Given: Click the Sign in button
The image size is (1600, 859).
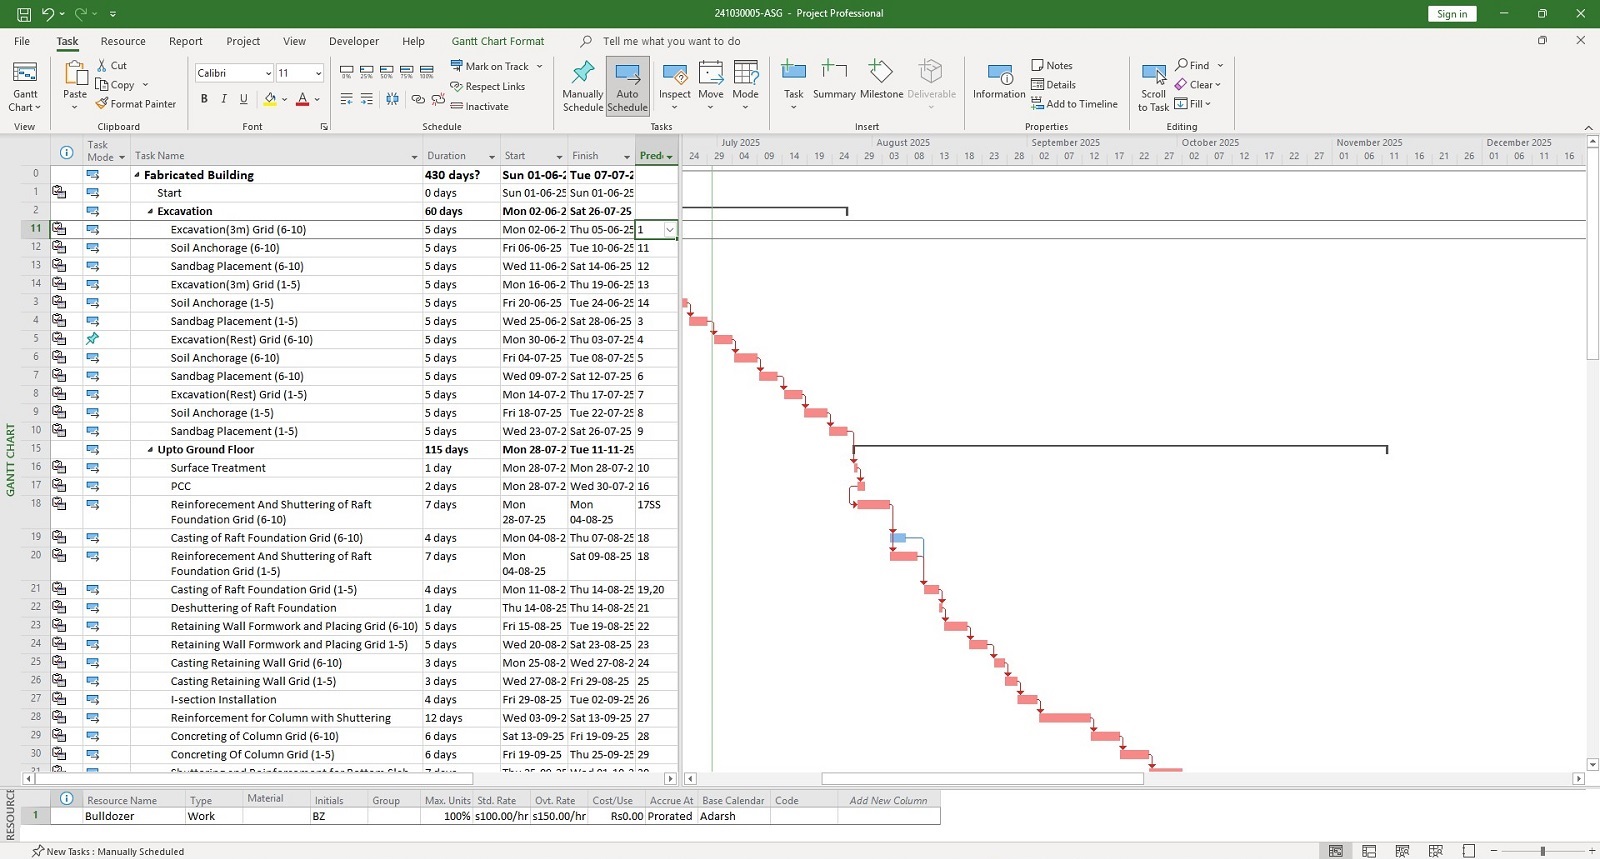Looking at the screenshot, I should [1452, 14].
